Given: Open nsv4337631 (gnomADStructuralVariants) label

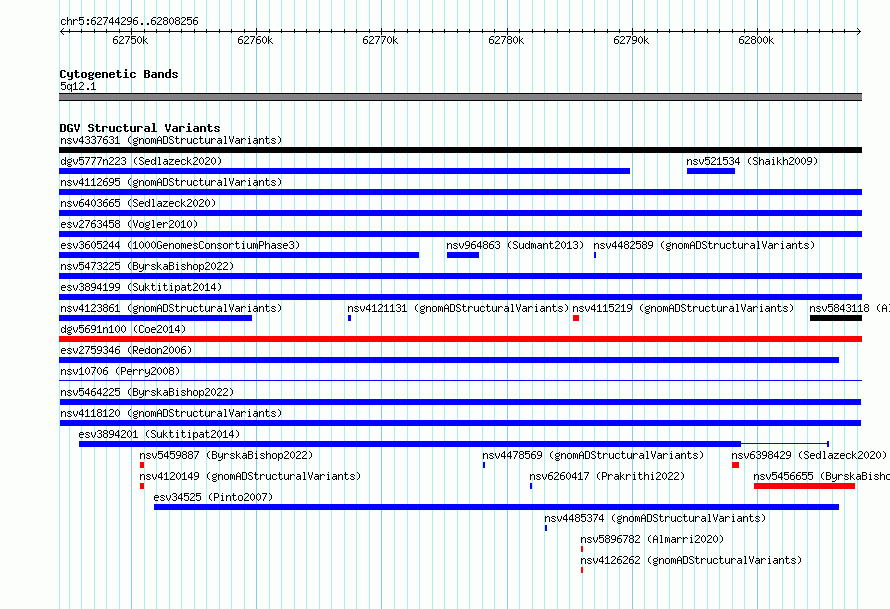Looking at the screenshot, I should [x=171, y=140].
